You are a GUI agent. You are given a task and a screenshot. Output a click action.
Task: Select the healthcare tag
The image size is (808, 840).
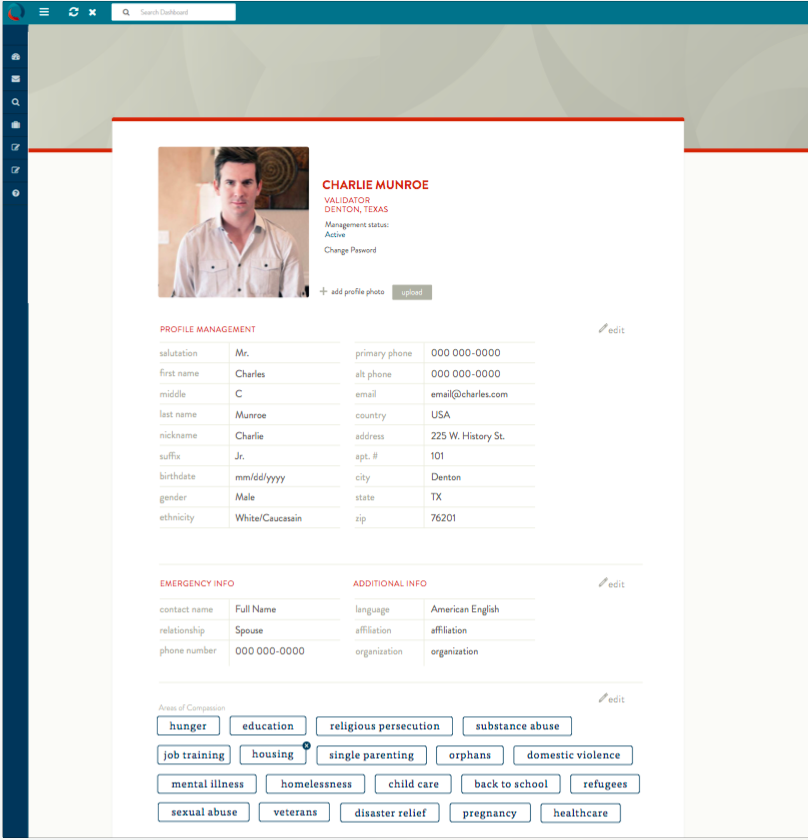click(580, 813)
